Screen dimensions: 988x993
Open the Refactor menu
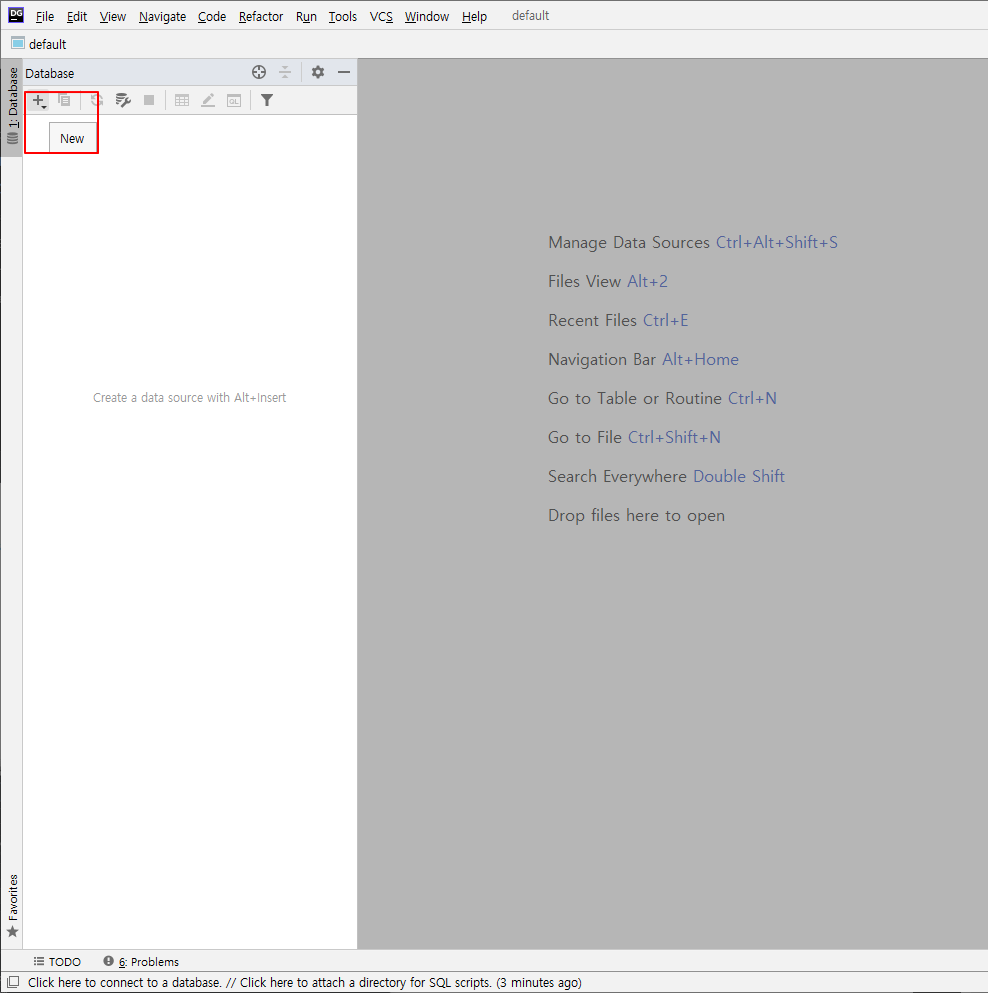point(260,16)
